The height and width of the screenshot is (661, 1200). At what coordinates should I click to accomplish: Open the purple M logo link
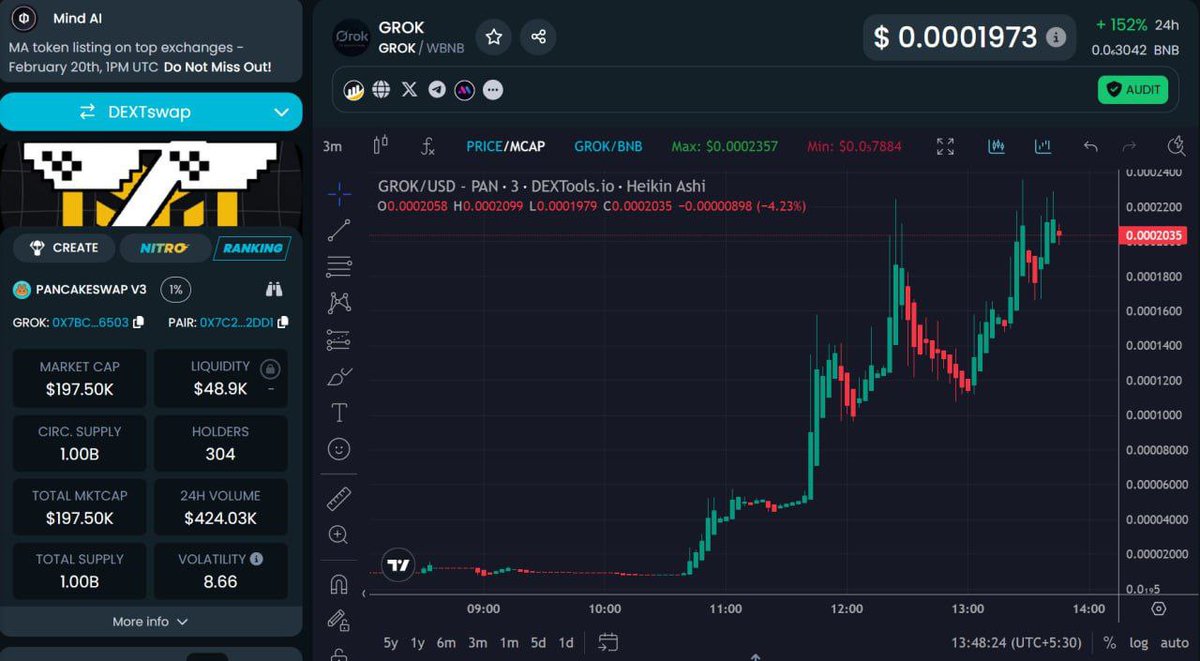click(465, 90)
